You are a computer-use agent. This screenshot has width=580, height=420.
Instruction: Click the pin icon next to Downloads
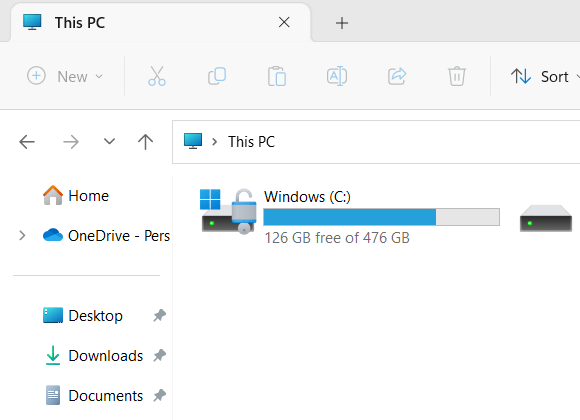(x=159, y=356)
